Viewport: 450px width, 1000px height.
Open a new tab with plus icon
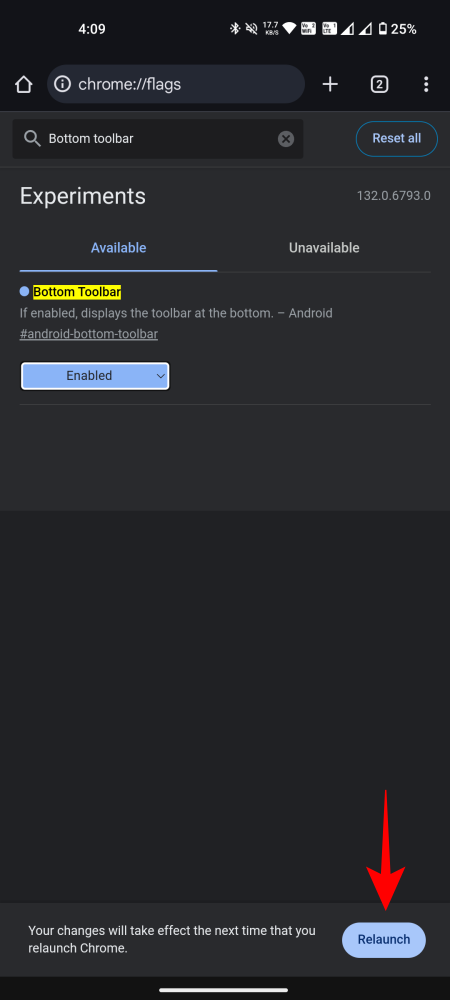pos(330,84)
